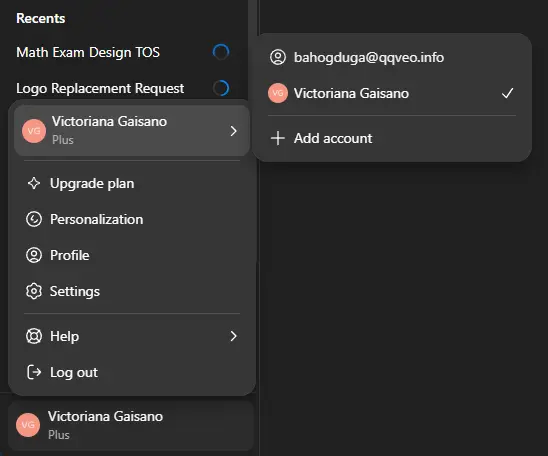Image resolution: width=548 pixels, height=456 pixels.
Task: Open the Victoriana Gaisano Plus menu header
Action: pyautogui.click(x=132, y=131)
